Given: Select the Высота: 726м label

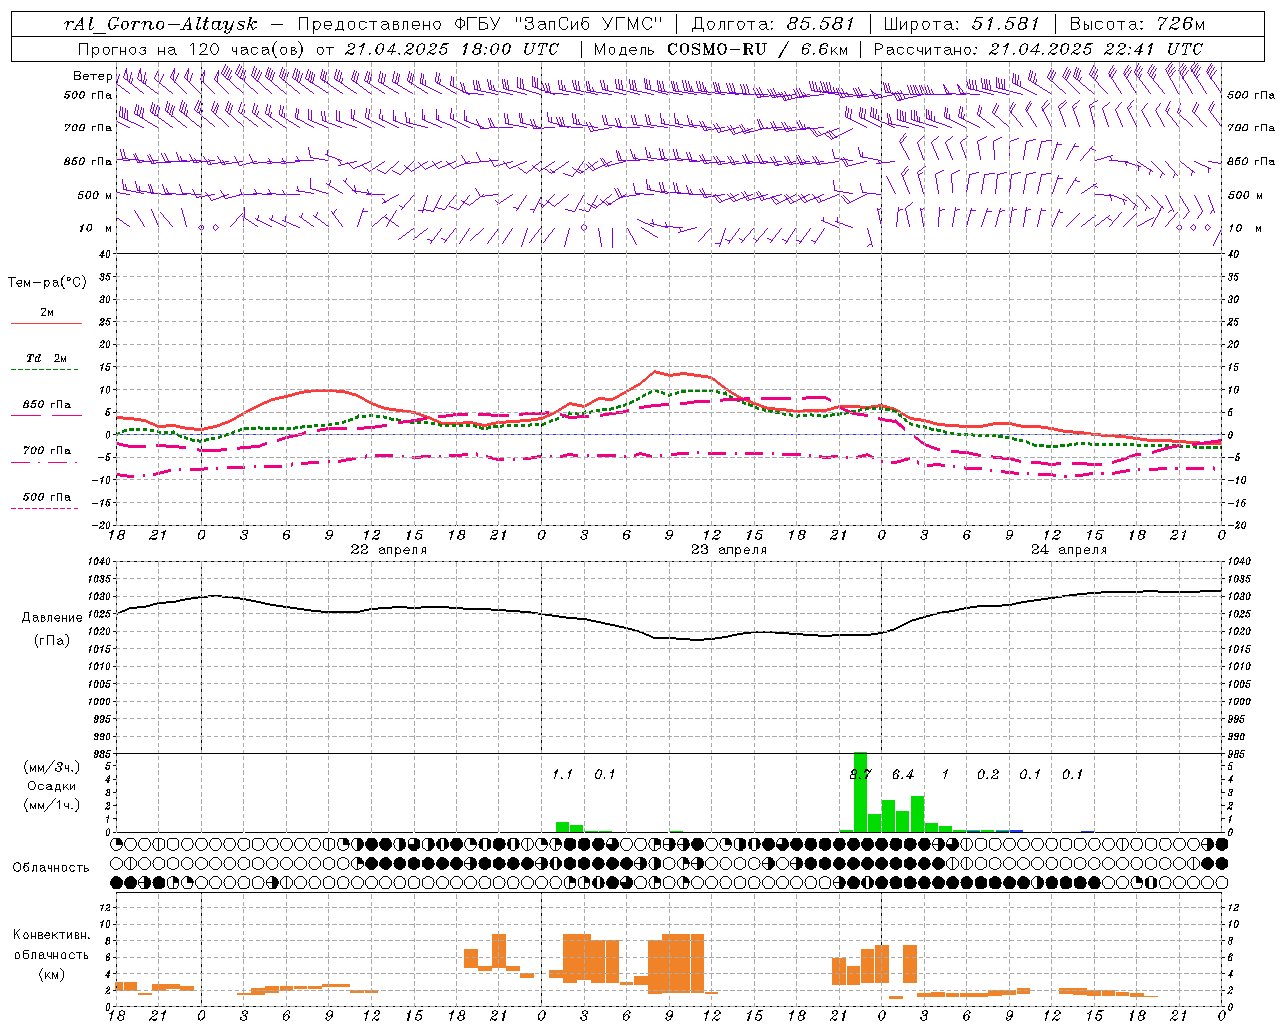Looking at the screenshot, I should click(x=1137, y=24).
